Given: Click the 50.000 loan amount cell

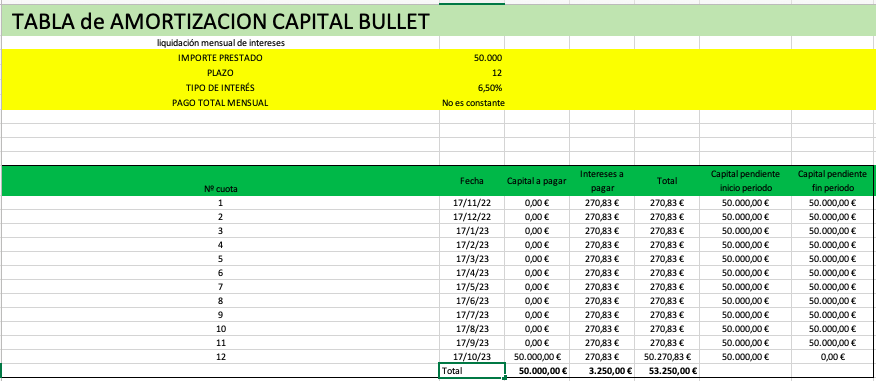Looking at the screenshot, I should [472, 58].
